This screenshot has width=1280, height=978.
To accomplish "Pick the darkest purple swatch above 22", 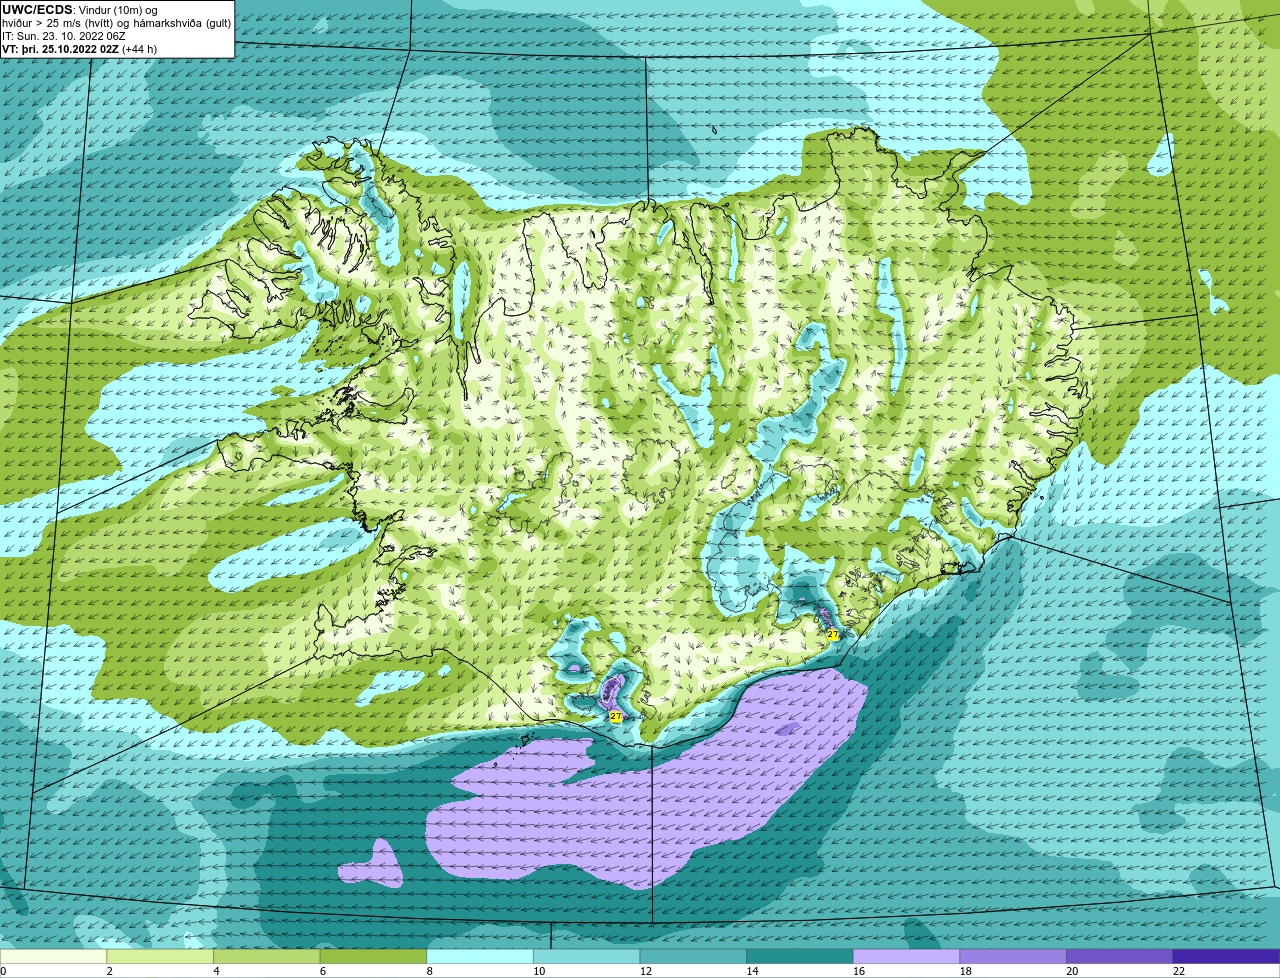I will pos(1226,957).
